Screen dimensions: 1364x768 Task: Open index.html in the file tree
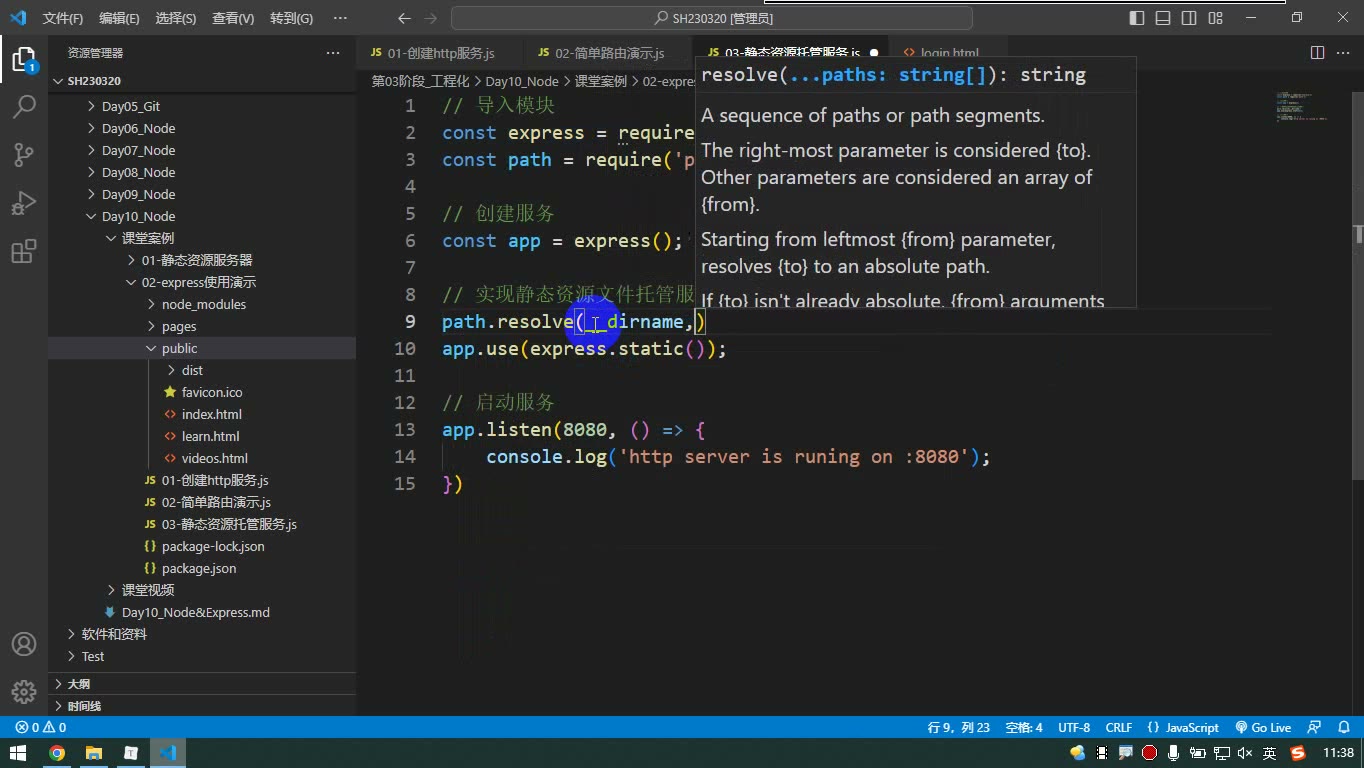pos(211,414)
